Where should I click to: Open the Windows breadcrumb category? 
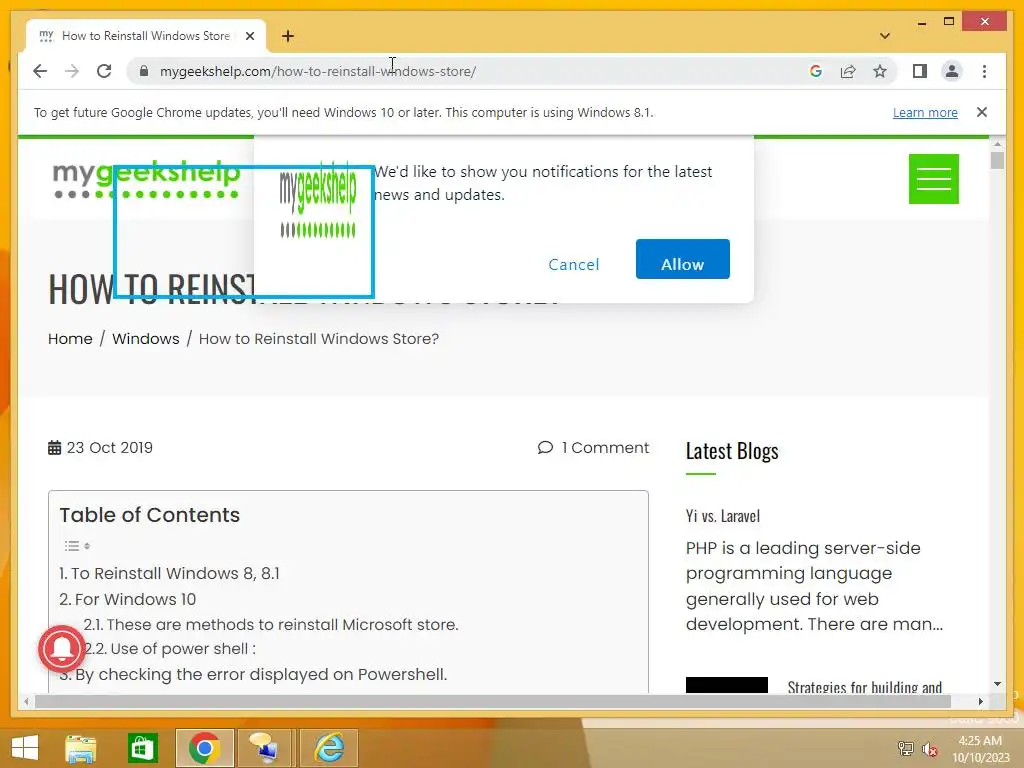pyautogui.click(x=146, y=339)
